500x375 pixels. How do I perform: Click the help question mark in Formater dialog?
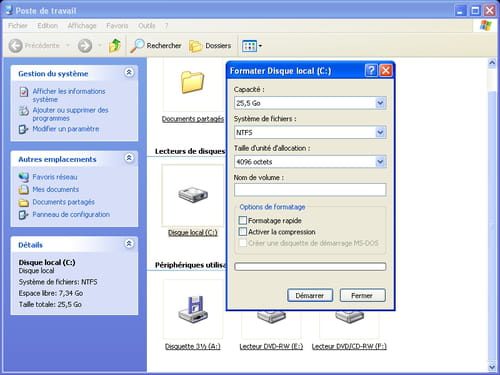tap(371, 70)
